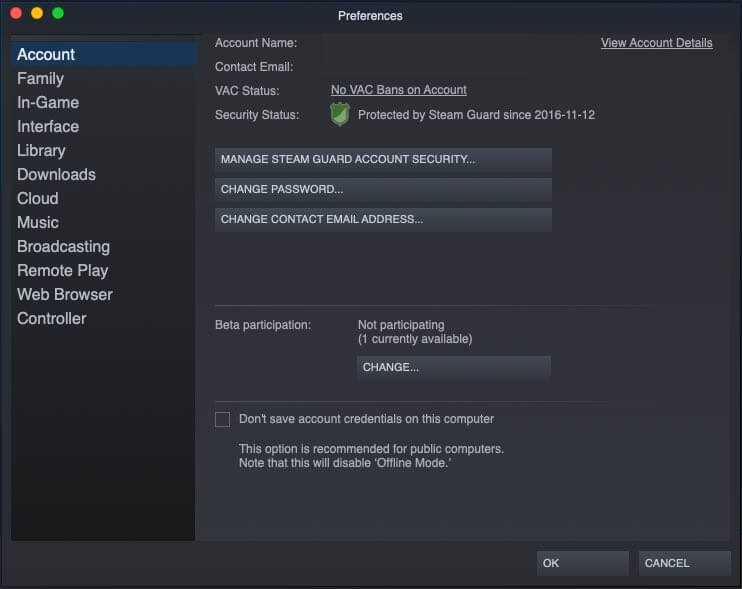Select the Controller category
742x589 pixels.
click(103, 319)
